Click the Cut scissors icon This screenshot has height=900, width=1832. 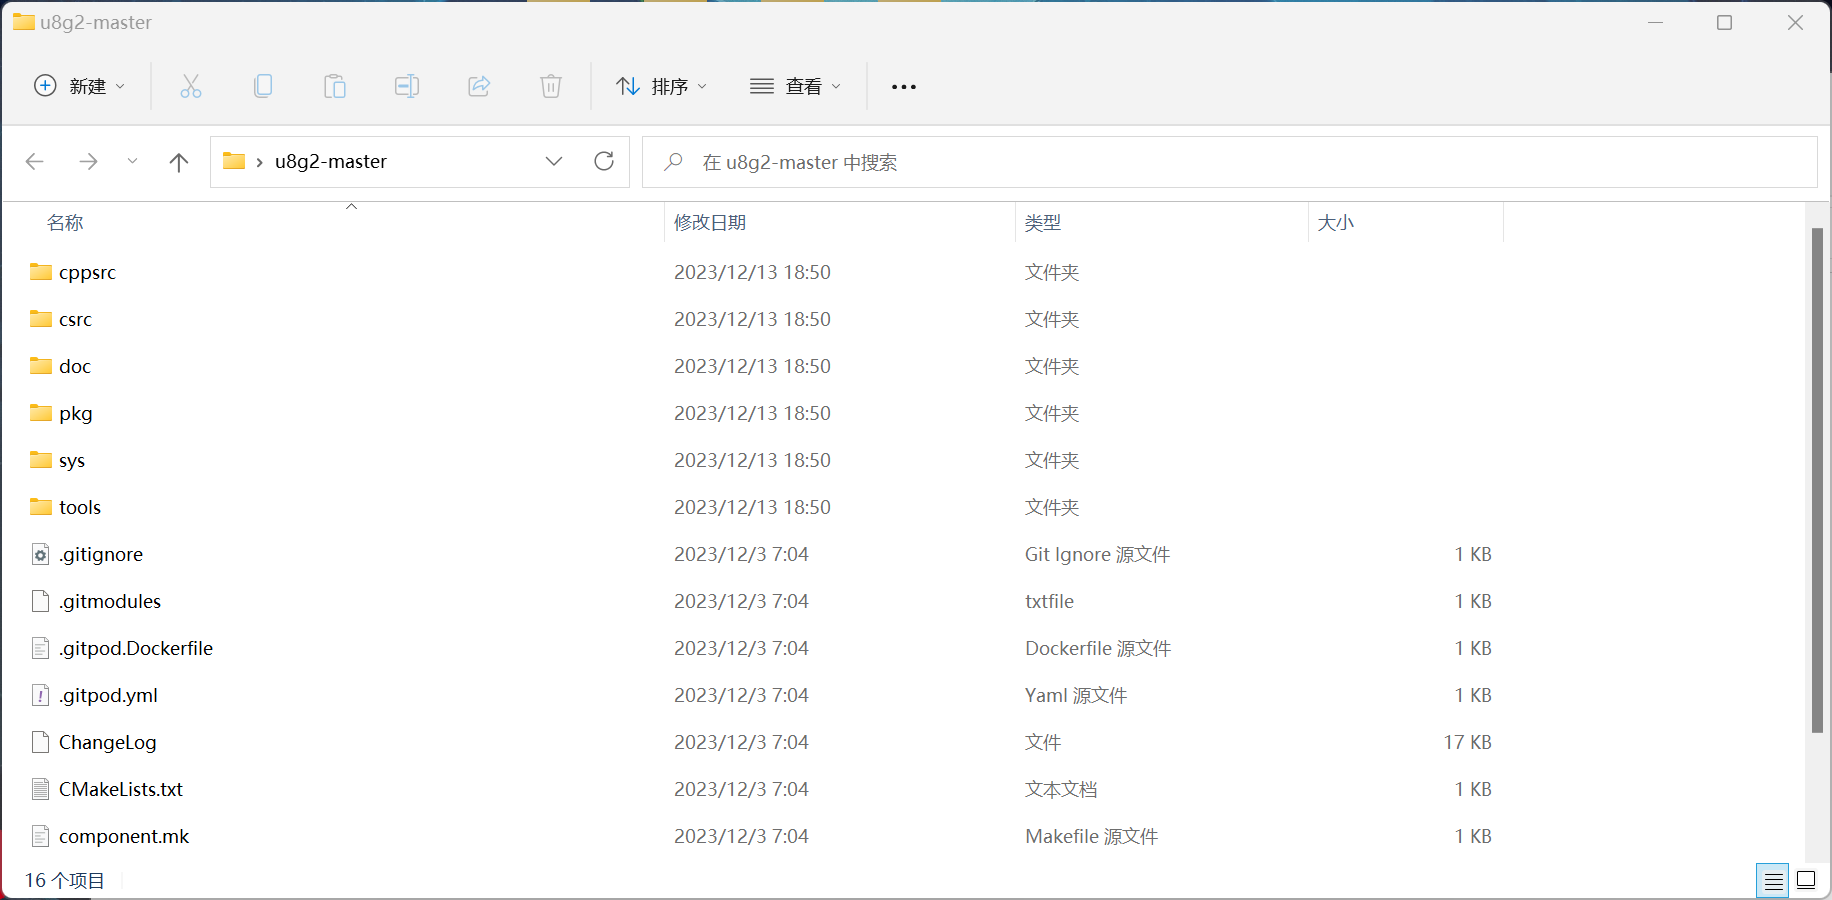(x=191, y=86)
